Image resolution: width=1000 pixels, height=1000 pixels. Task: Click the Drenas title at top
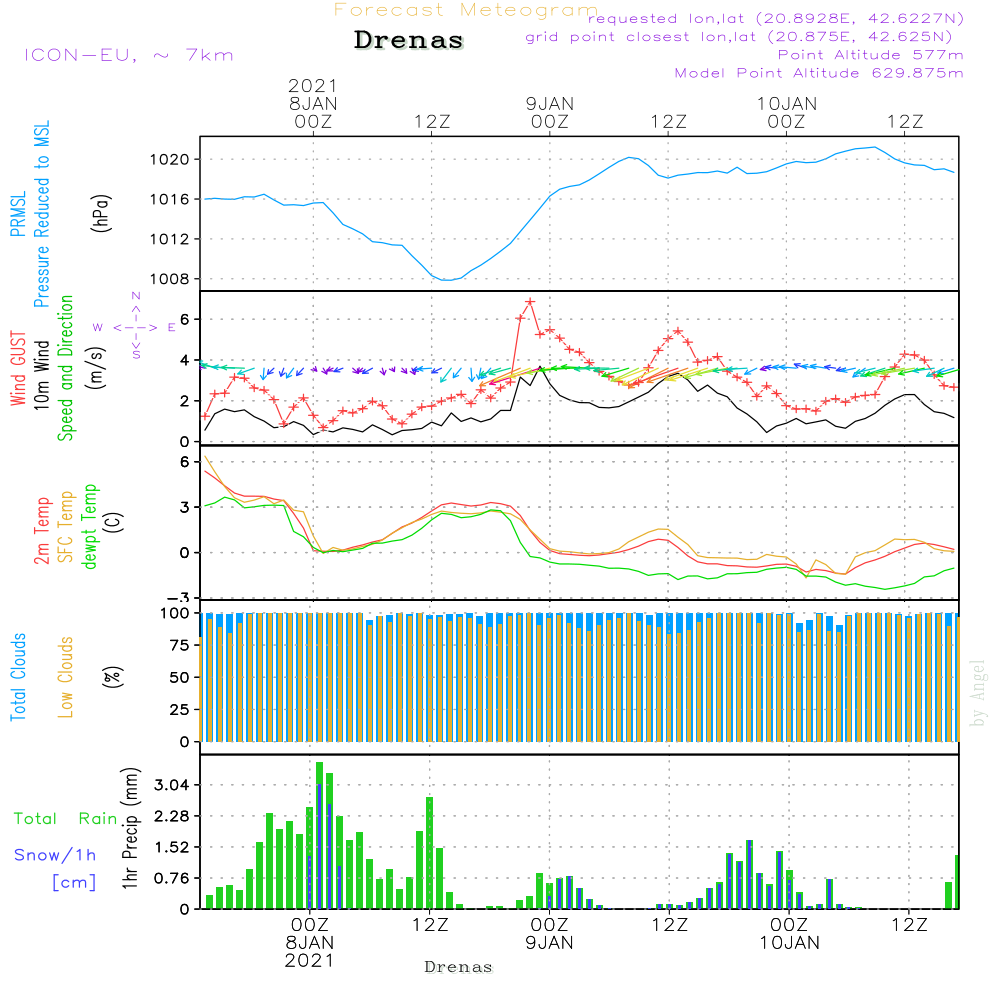(x=408, y=40)
